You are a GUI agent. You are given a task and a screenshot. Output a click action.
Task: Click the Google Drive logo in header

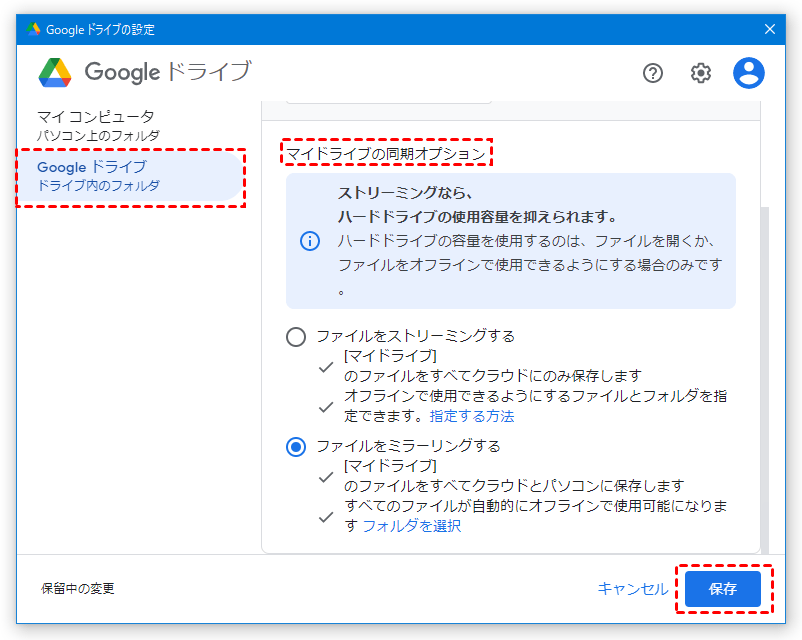(x=55, y=73)
